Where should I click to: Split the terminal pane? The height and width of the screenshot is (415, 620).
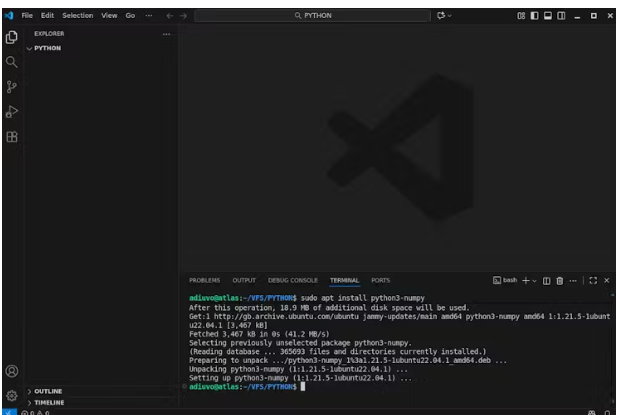tap(546, 280)
